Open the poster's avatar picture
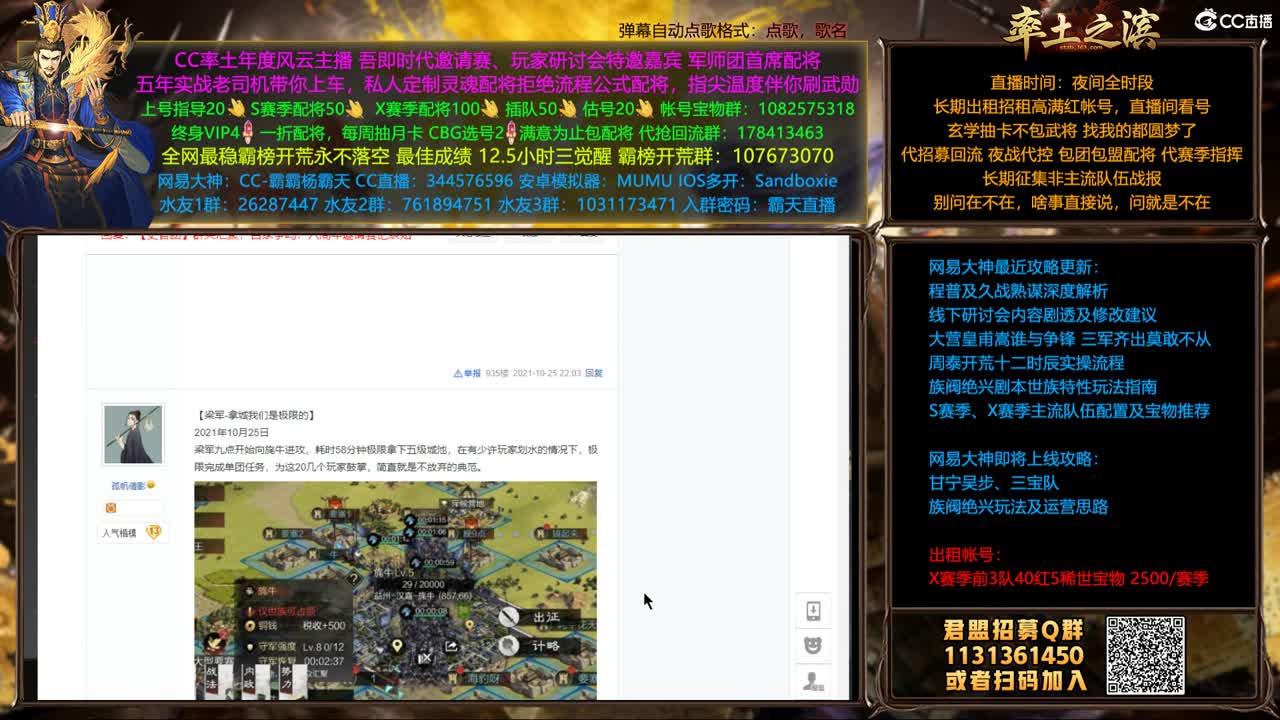This screenshot has width=1280, height=720. point(133,435)
